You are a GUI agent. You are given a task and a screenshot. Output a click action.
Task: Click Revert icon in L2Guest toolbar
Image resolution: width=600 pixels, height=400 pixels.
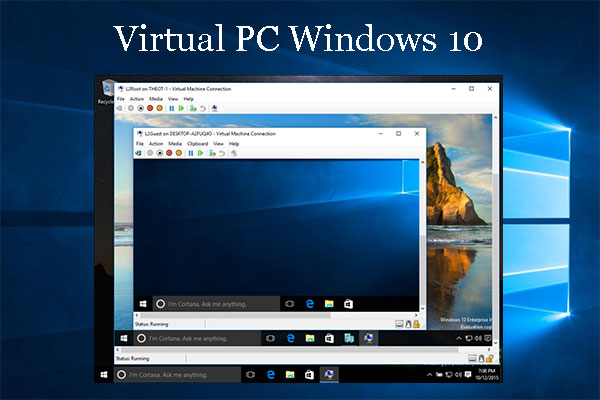click(222, 153)
